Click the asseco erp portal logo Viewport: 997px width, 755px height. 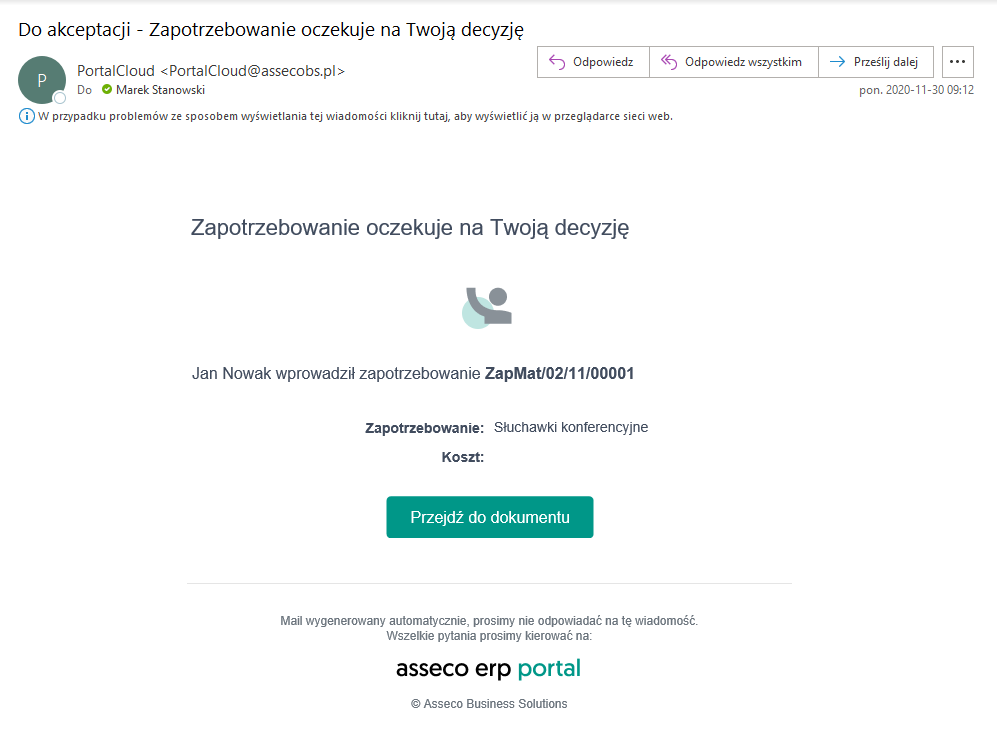tap(488, 668)
